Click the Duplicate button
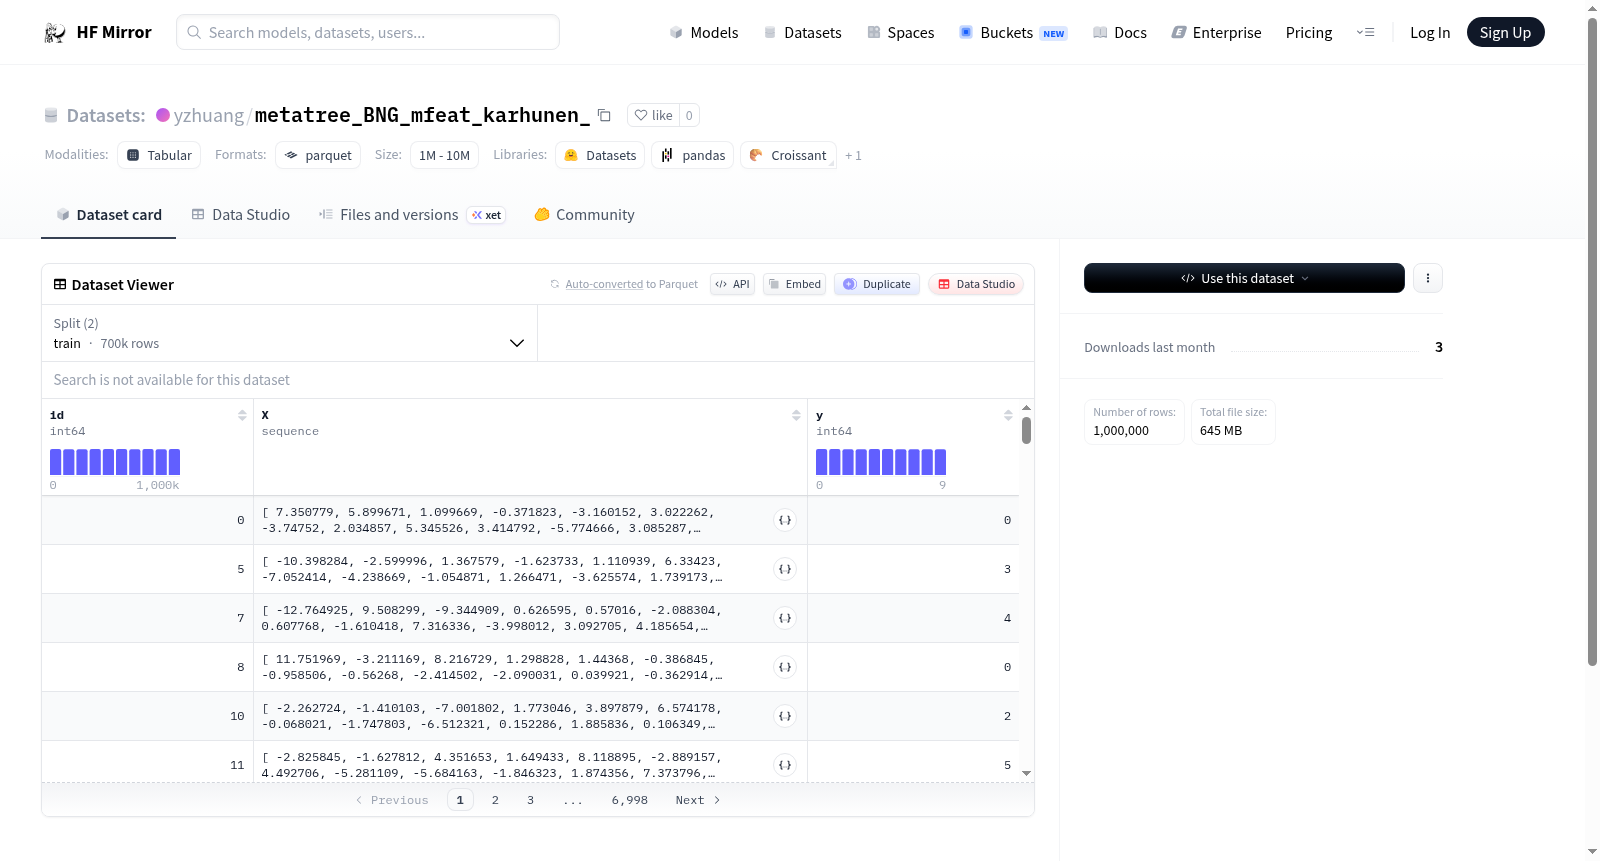The width and height of the screenshot is (1600, 861). coord(877,284)
